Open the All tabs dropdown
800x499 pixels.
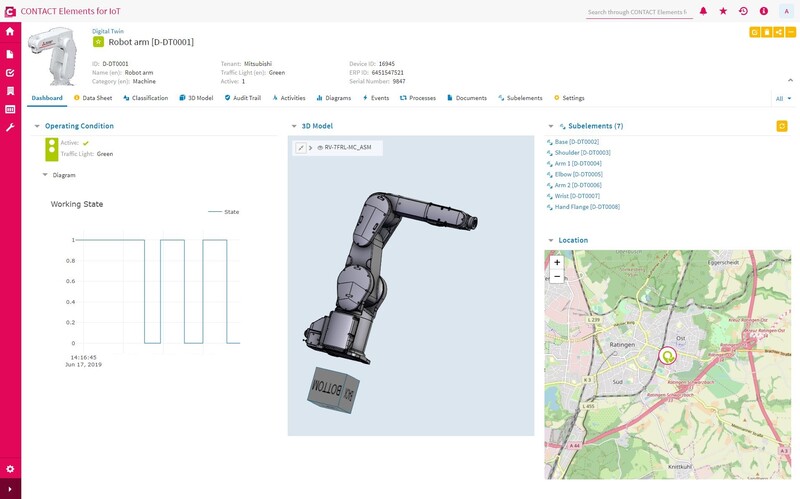point(783,99)
